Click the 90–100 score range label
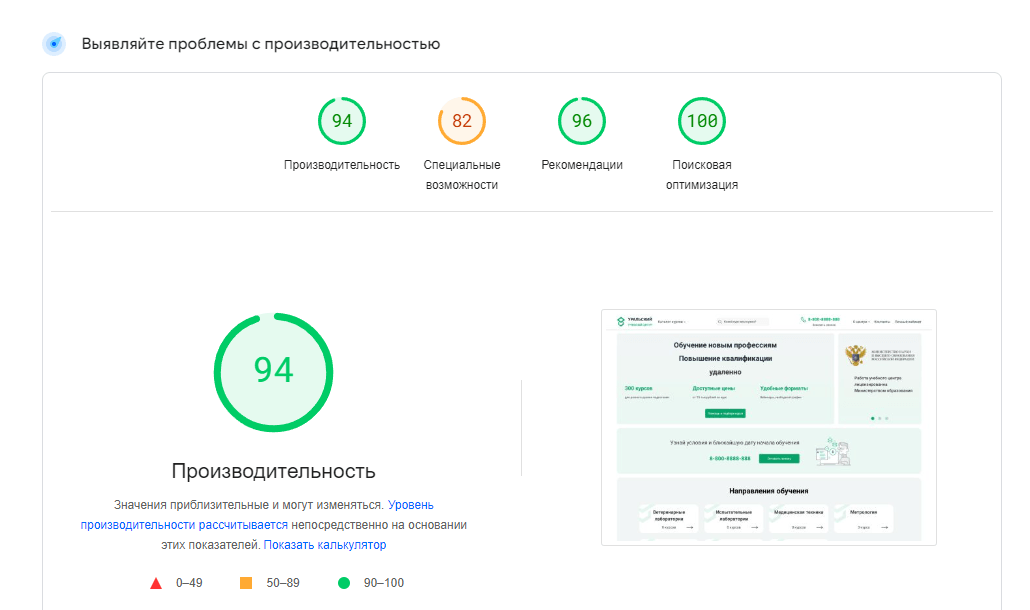1030x610 pixels. tap(382, 583)
